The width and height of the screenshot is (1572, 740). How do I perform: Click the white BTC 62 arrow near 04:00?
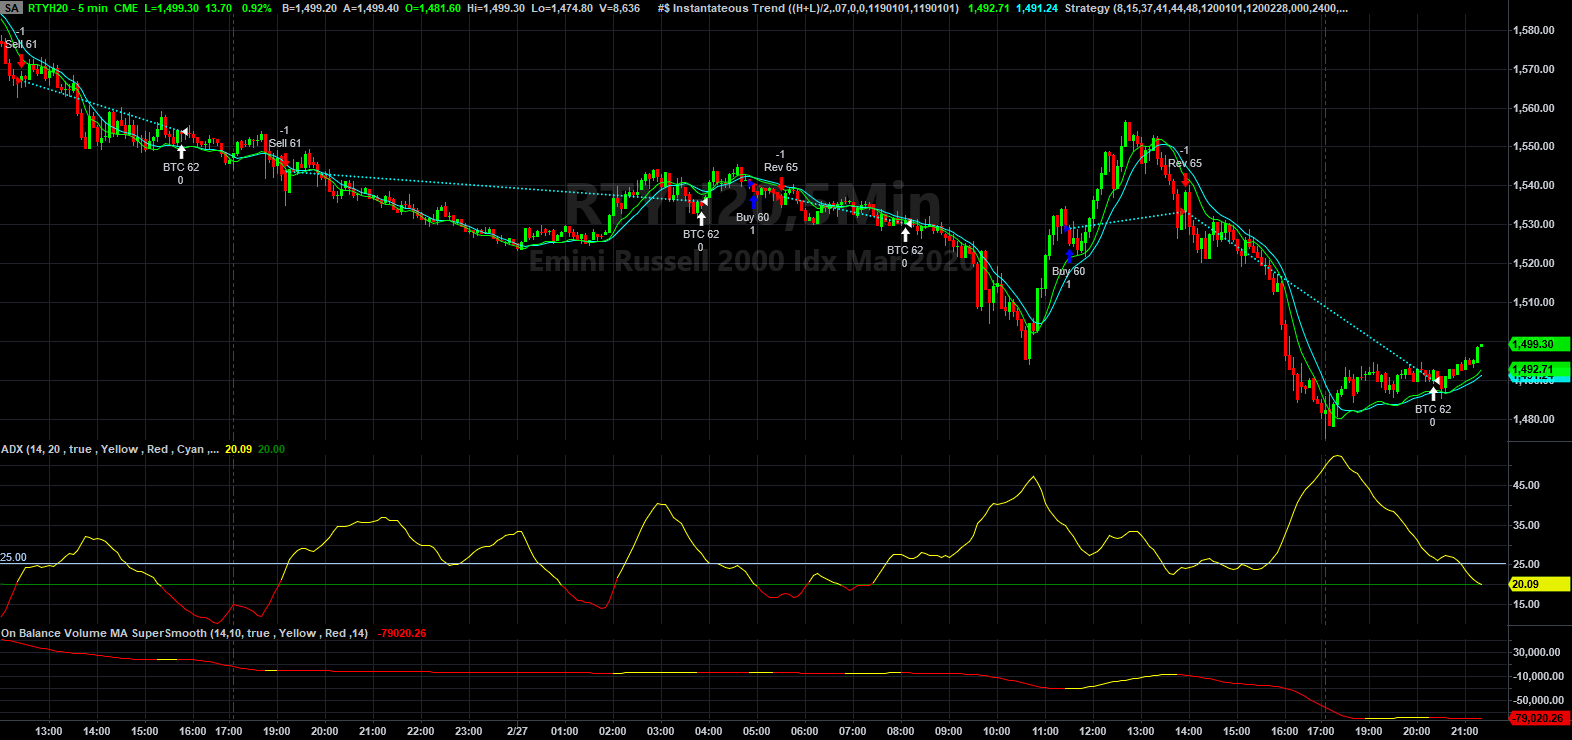(701, 219)
